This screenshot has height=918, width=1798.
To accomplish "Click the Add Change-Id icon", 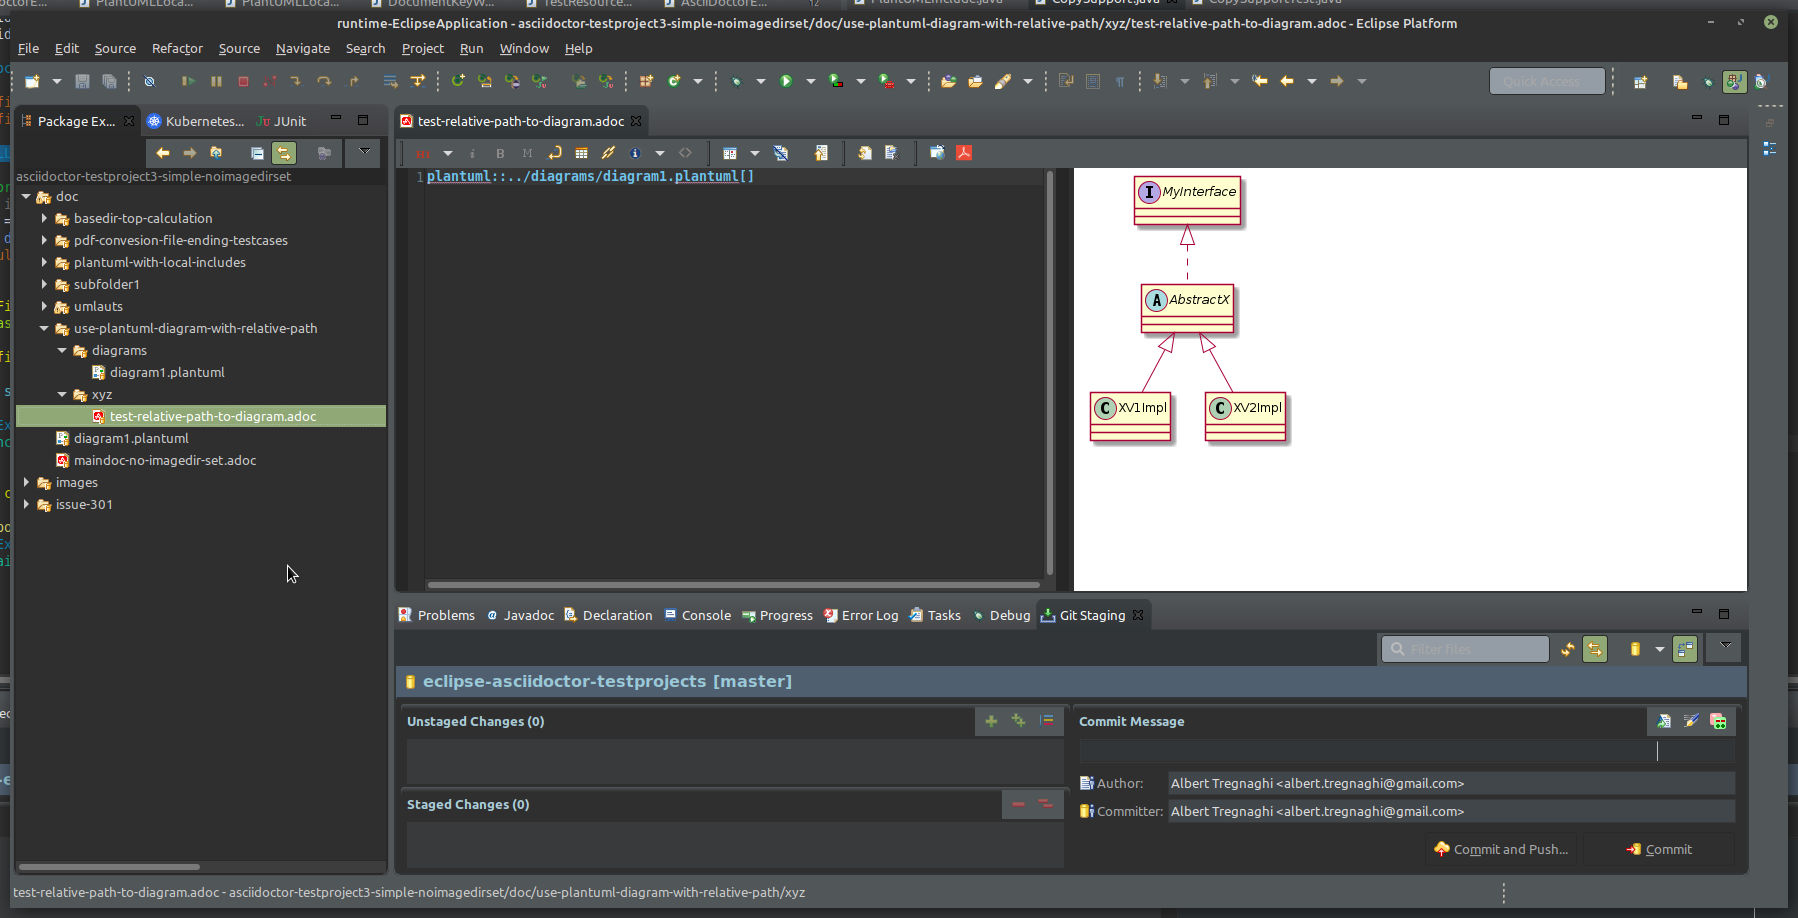I will [1718, 721].
